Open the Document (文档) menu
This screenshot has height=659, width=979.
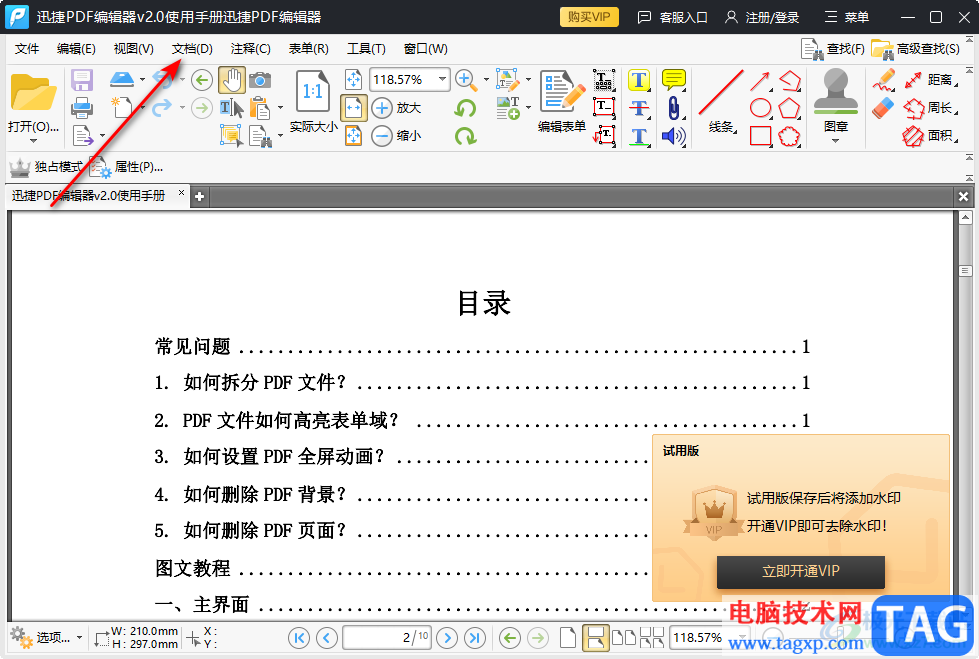coord(192,49)
